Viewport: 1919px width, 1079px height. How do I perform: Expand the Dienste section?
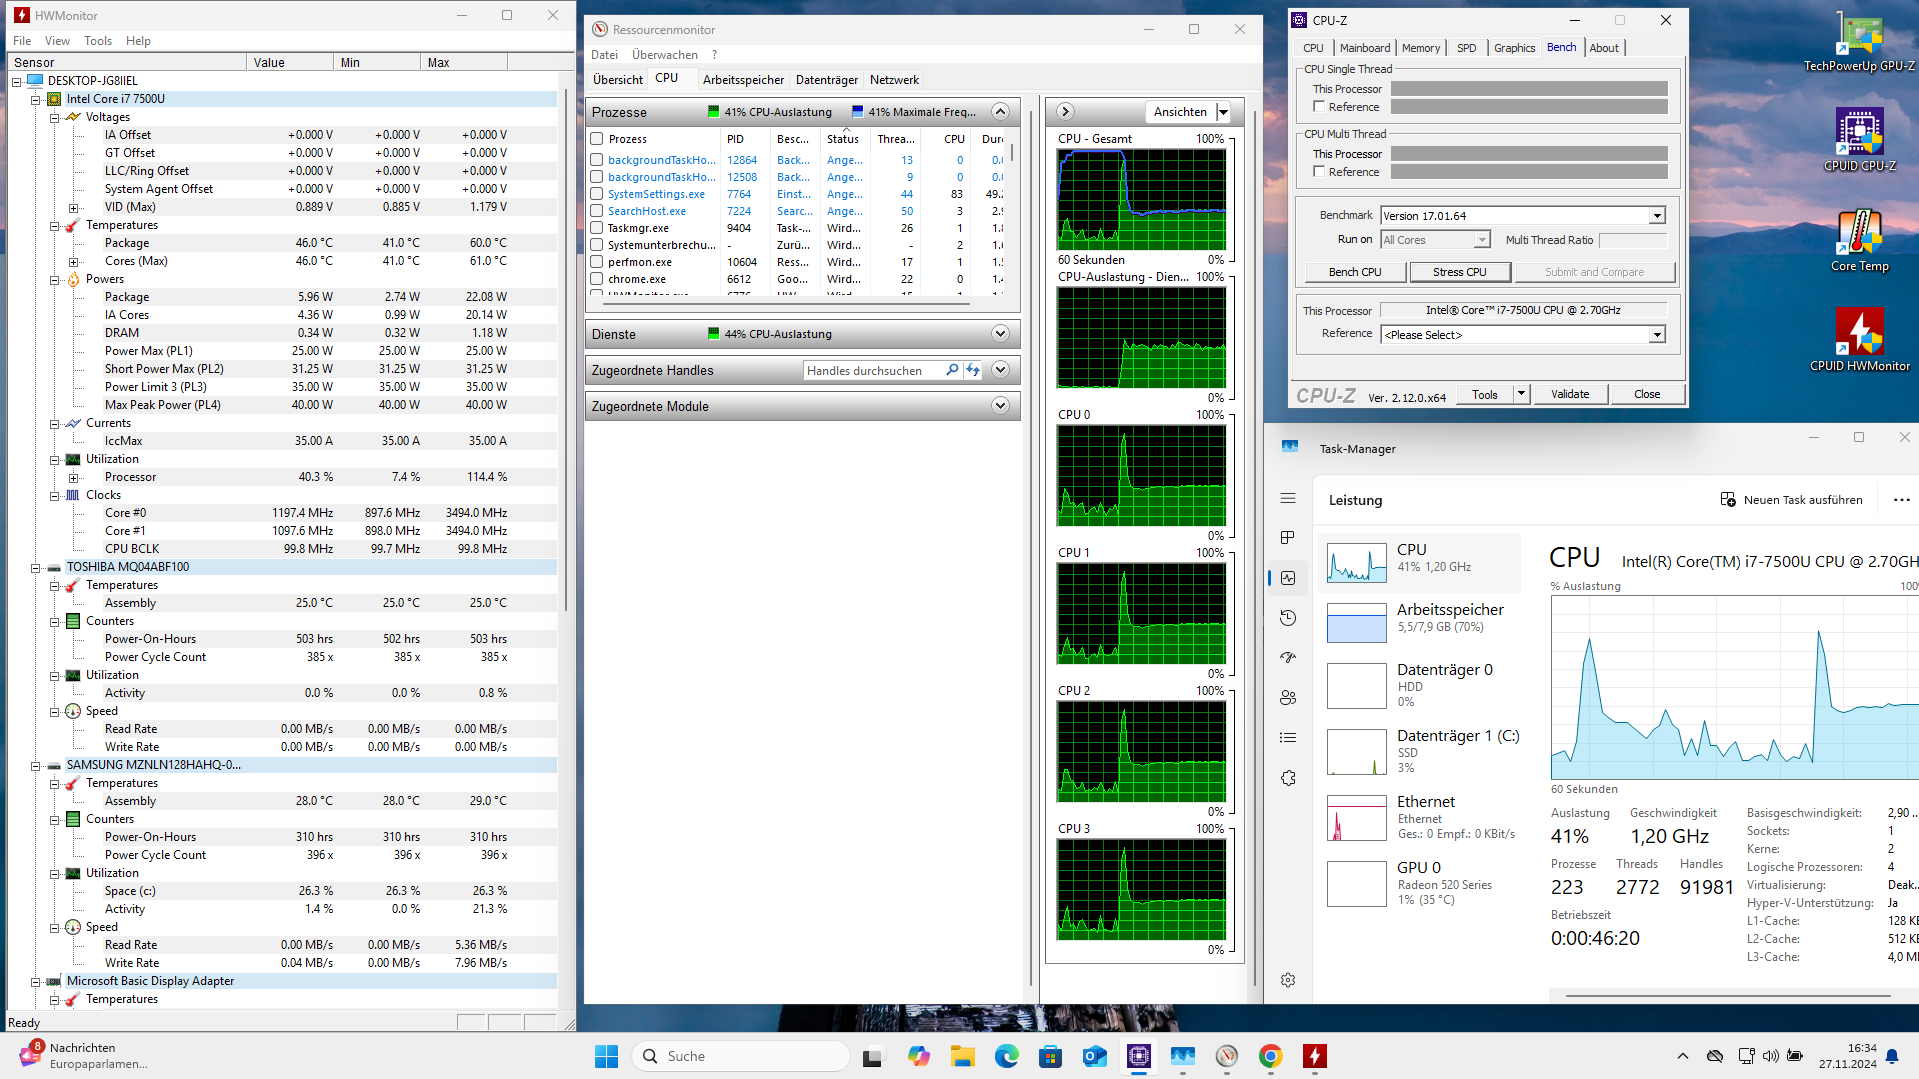coord(1000,334)
